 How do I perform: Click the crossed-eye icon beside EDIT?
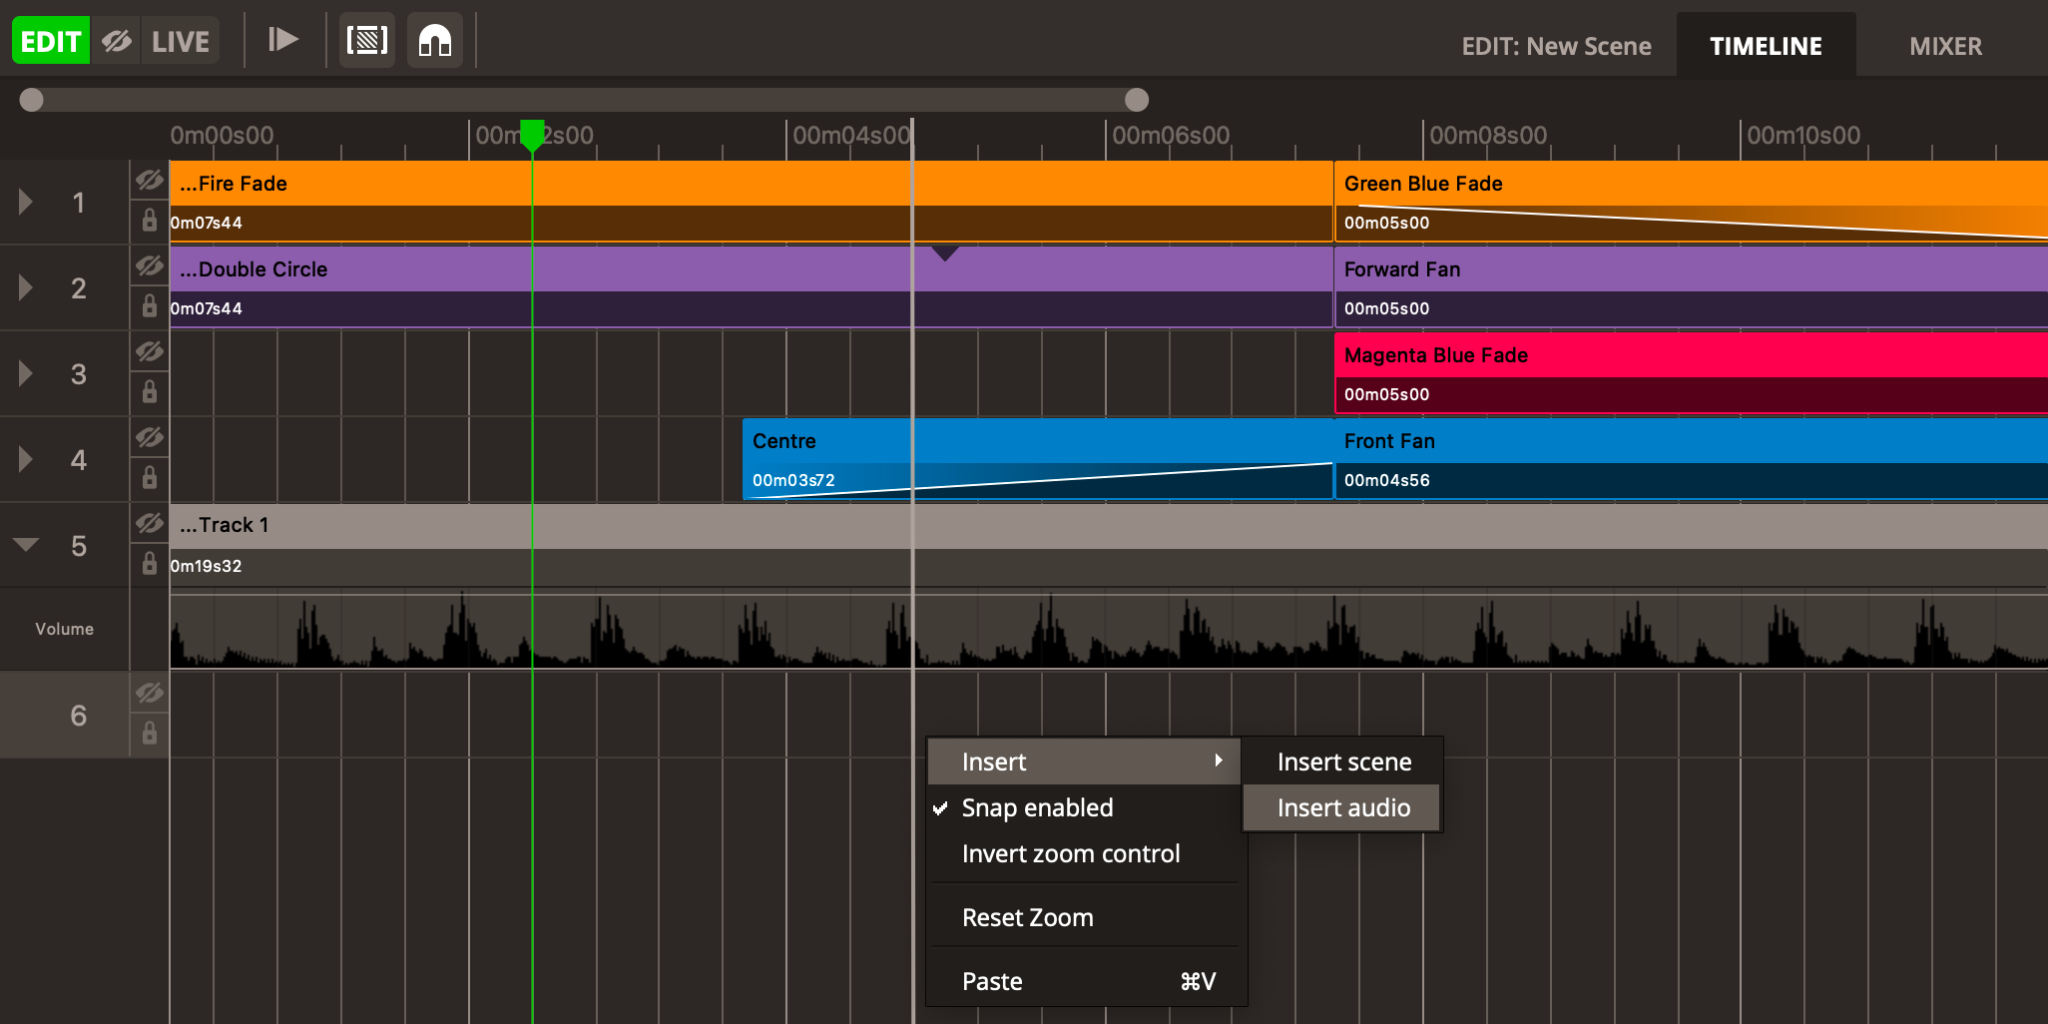click(x=117, y=41)
